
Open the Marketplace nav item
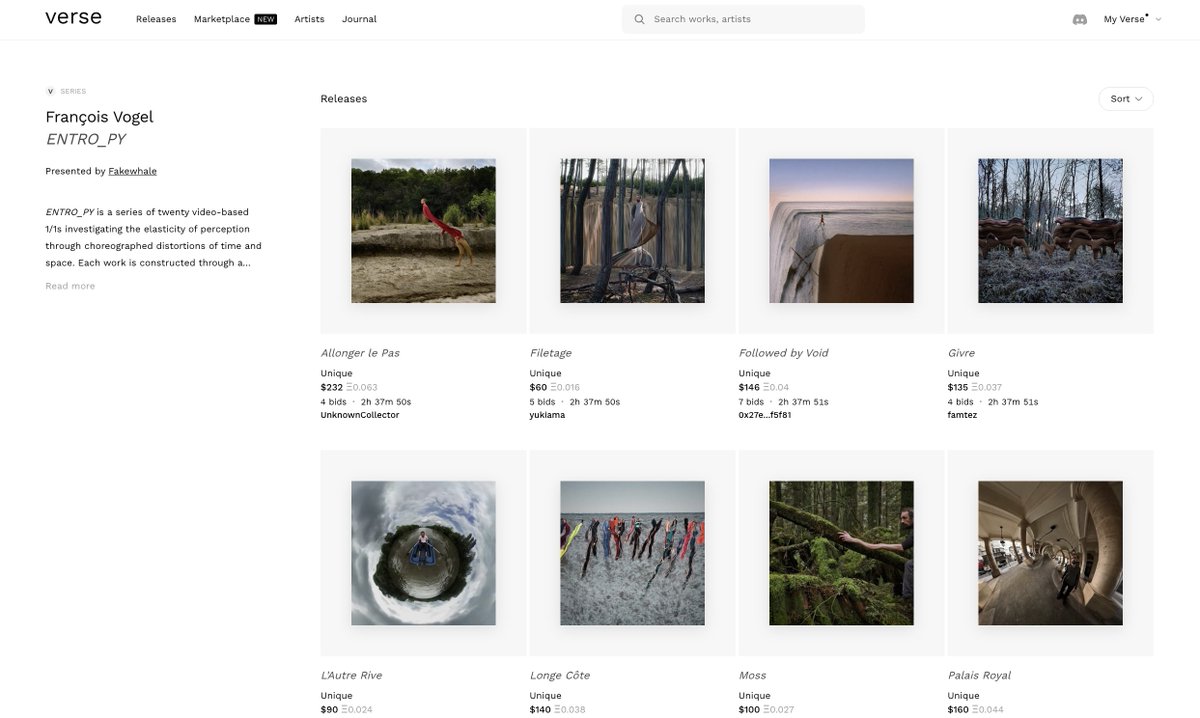[235, 19]
